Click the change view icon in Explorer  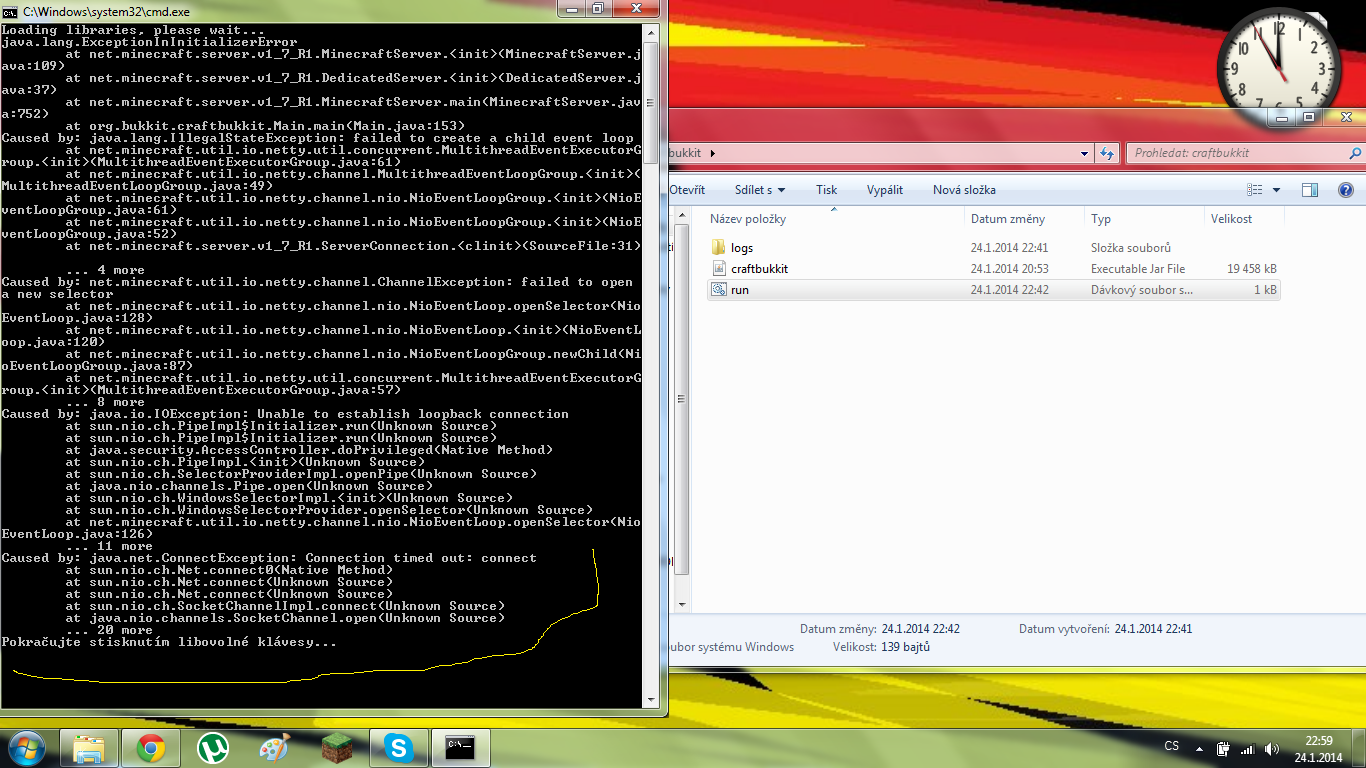pyautogui.click(x=1255, y=190)
